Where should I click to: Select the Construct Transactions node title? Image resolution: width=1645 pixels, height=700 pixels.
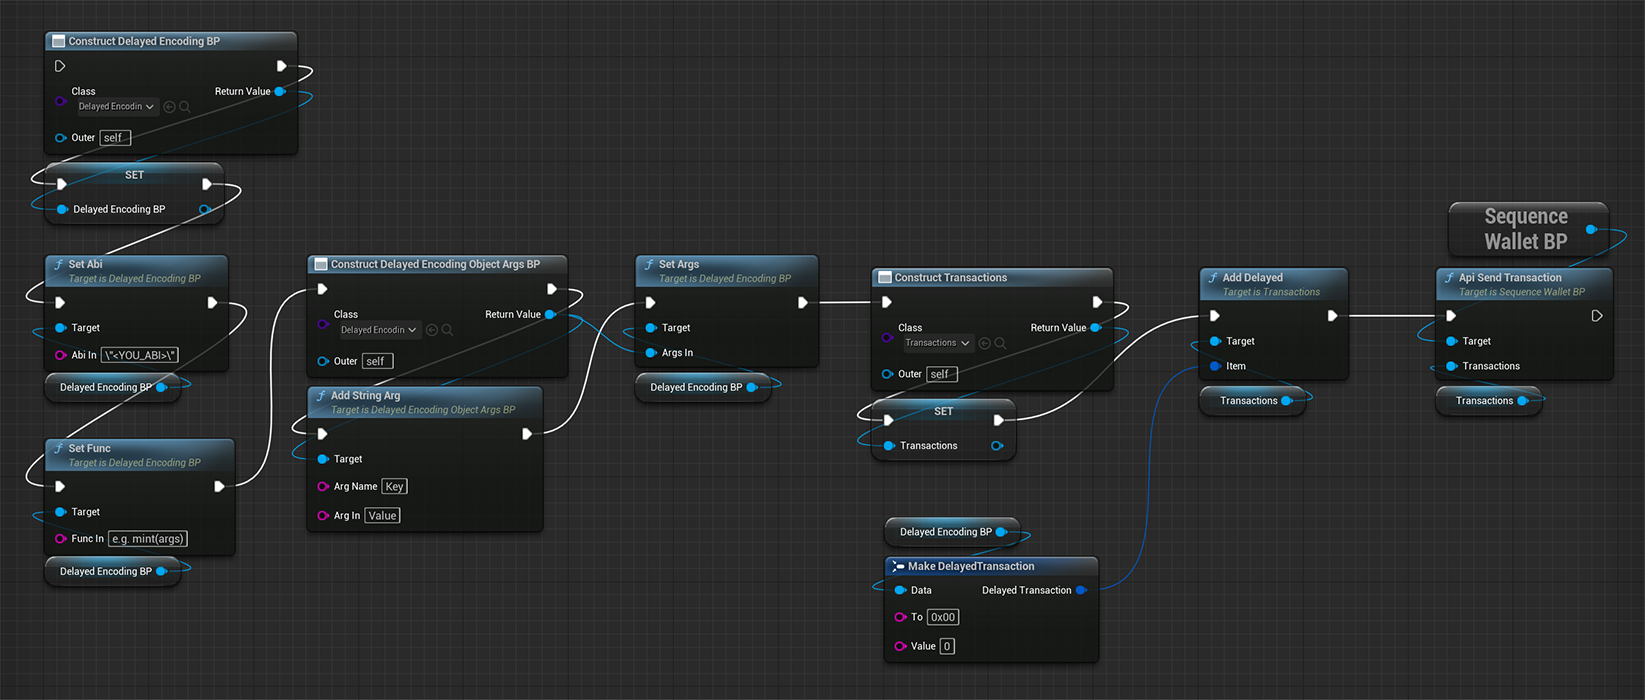point(951,277)
